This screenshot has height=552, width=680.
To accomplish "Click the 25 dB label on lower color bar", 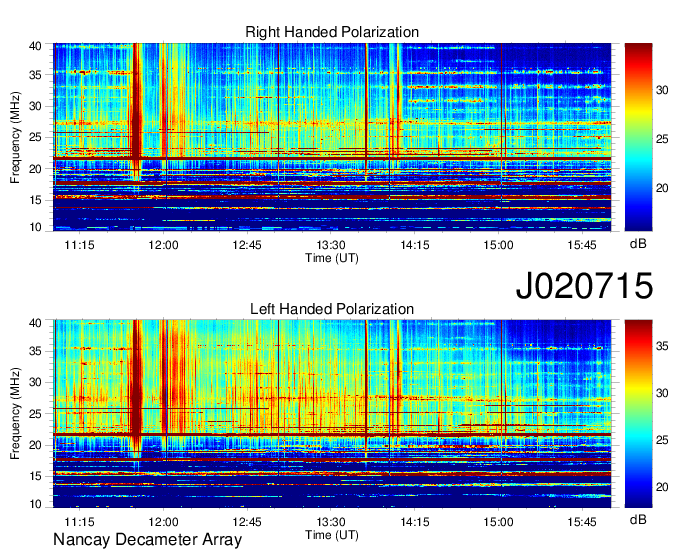I will pos(662,440).
